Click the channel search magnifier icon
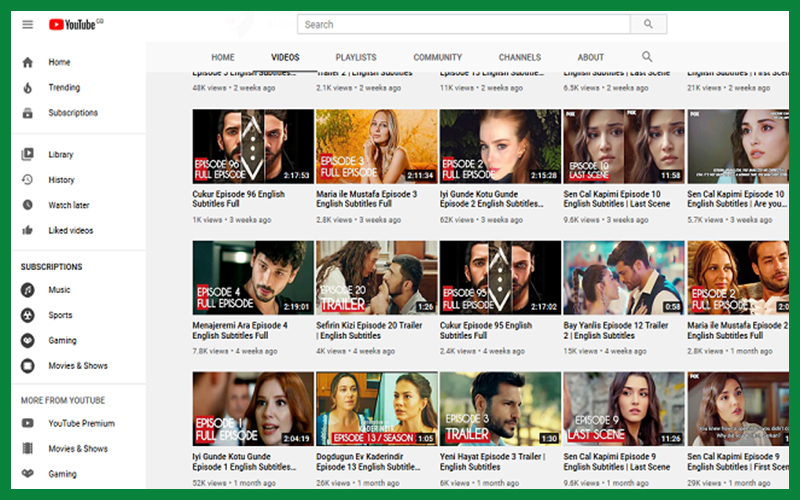800x500 pixels. [x=647, y=57]
